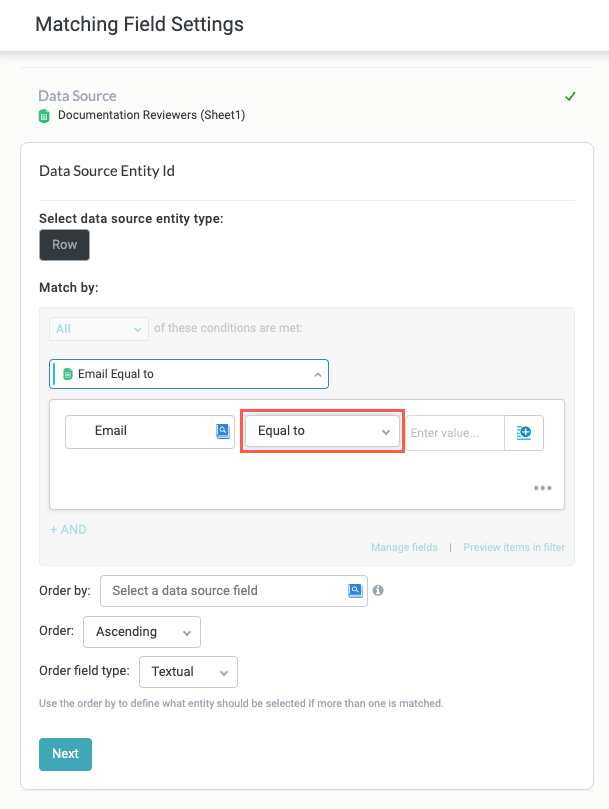Click lookup icon in Order by field
The image size is (609, 809).
coord(355,591)
